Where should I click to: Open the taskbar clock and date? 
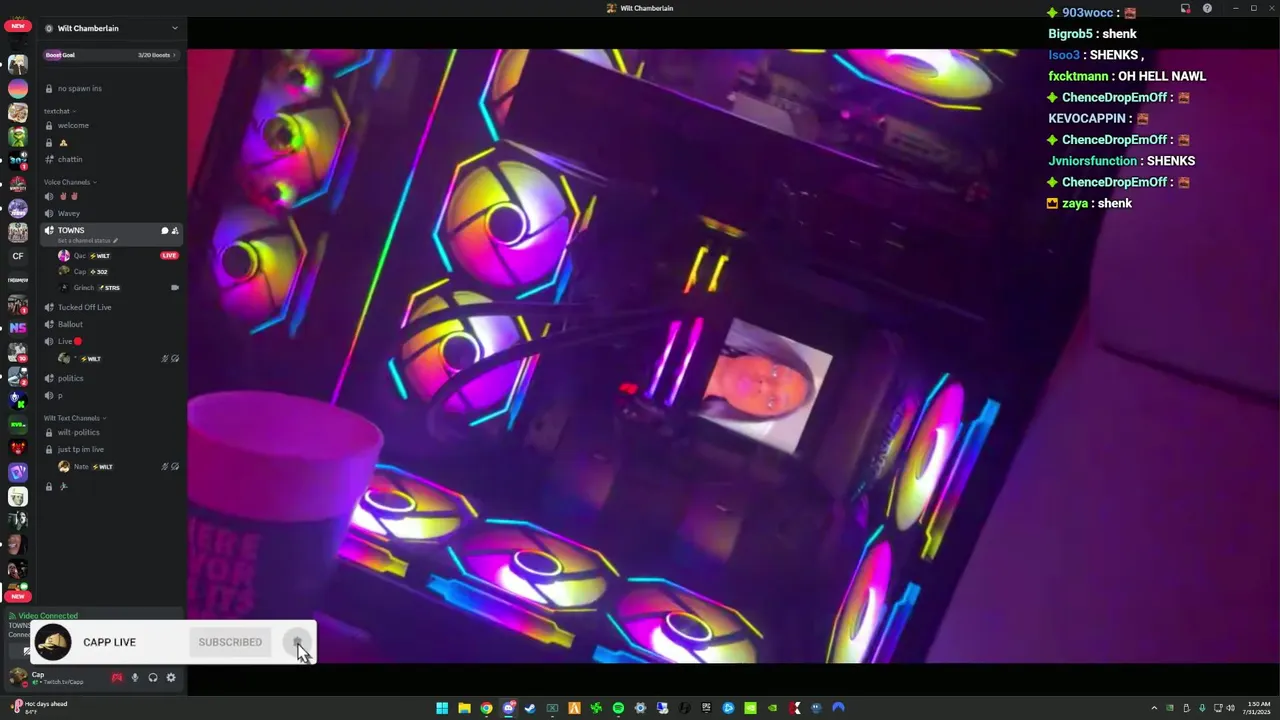(x=1259, y=708)
